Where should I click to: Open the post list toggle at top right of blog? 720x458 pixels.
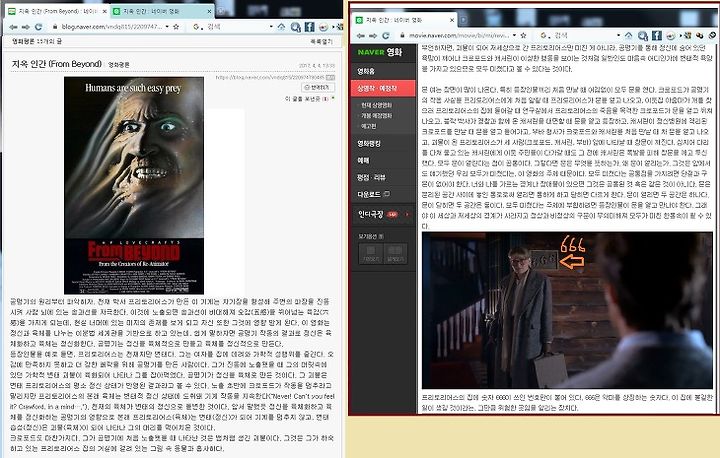[x=321, y=41]
